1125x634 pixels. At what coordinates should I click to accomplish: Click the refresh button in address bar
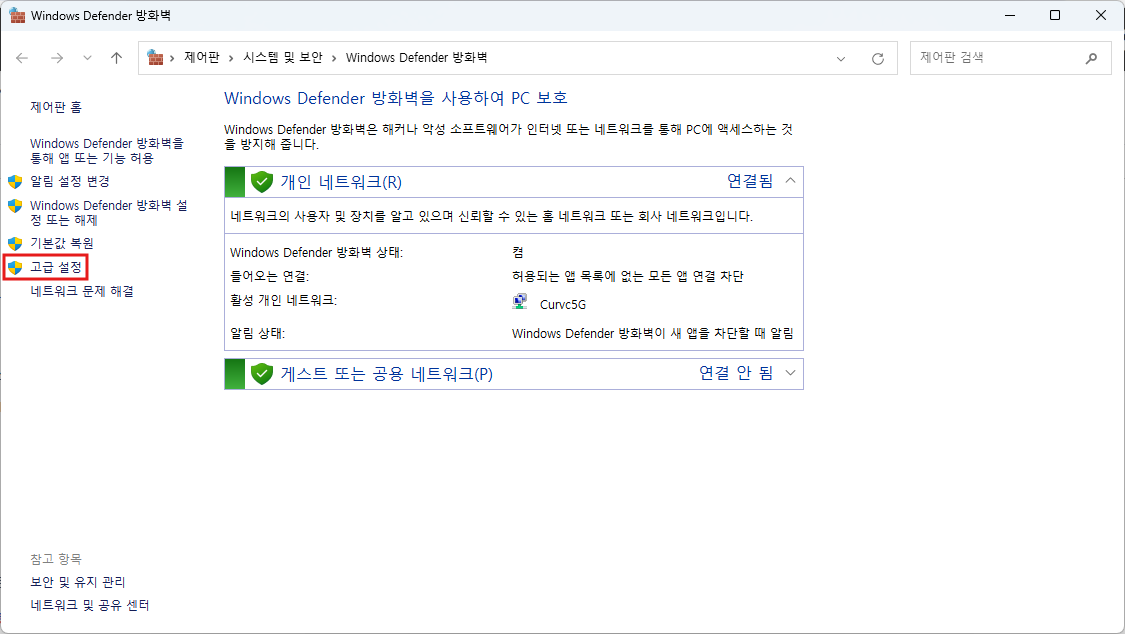pos(878,58)
